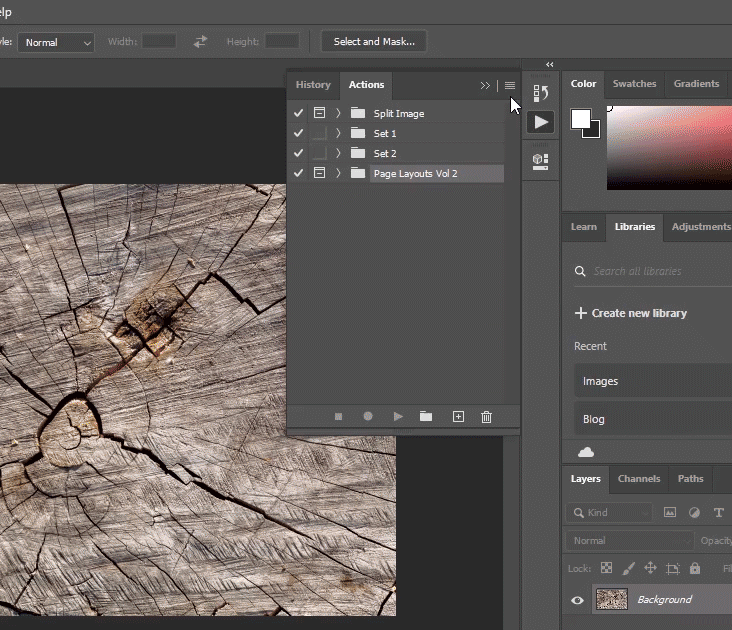Toggle dialog box for Set 1
732x630 pixels.
pyautogui.click(x=319, y=133)
